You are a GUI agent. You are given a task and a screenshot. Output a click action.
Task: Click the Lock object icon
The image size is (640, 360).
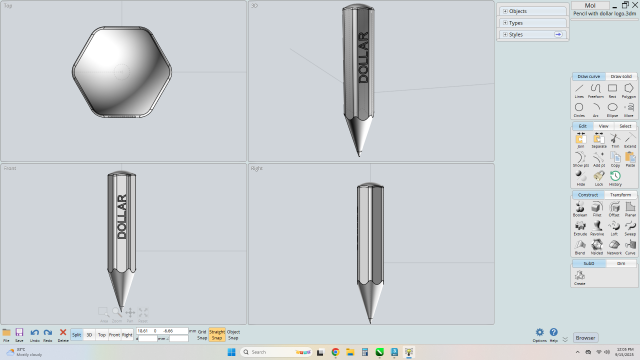pos(598,178)
